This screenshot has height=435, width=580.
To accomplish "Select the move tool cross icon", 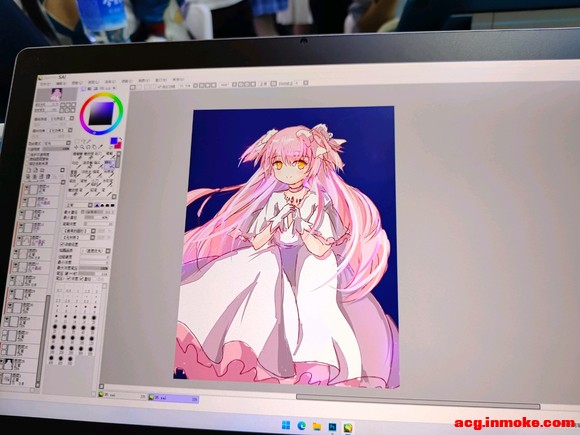I will click(76, 147).
